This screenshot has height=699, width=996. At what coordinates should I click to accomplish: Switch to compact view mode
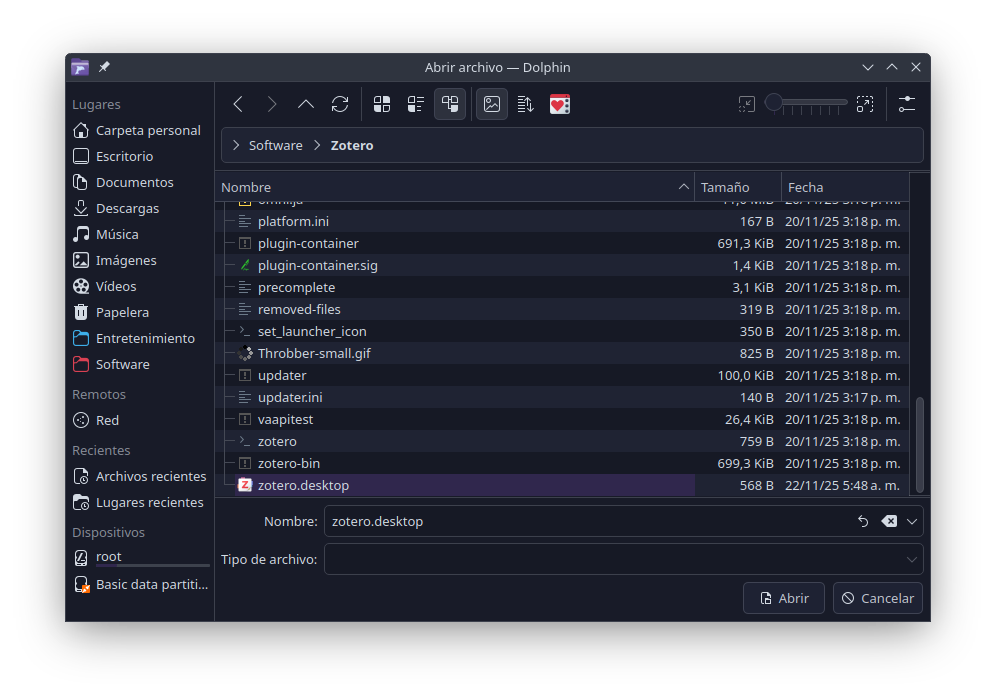click(416, 104)
